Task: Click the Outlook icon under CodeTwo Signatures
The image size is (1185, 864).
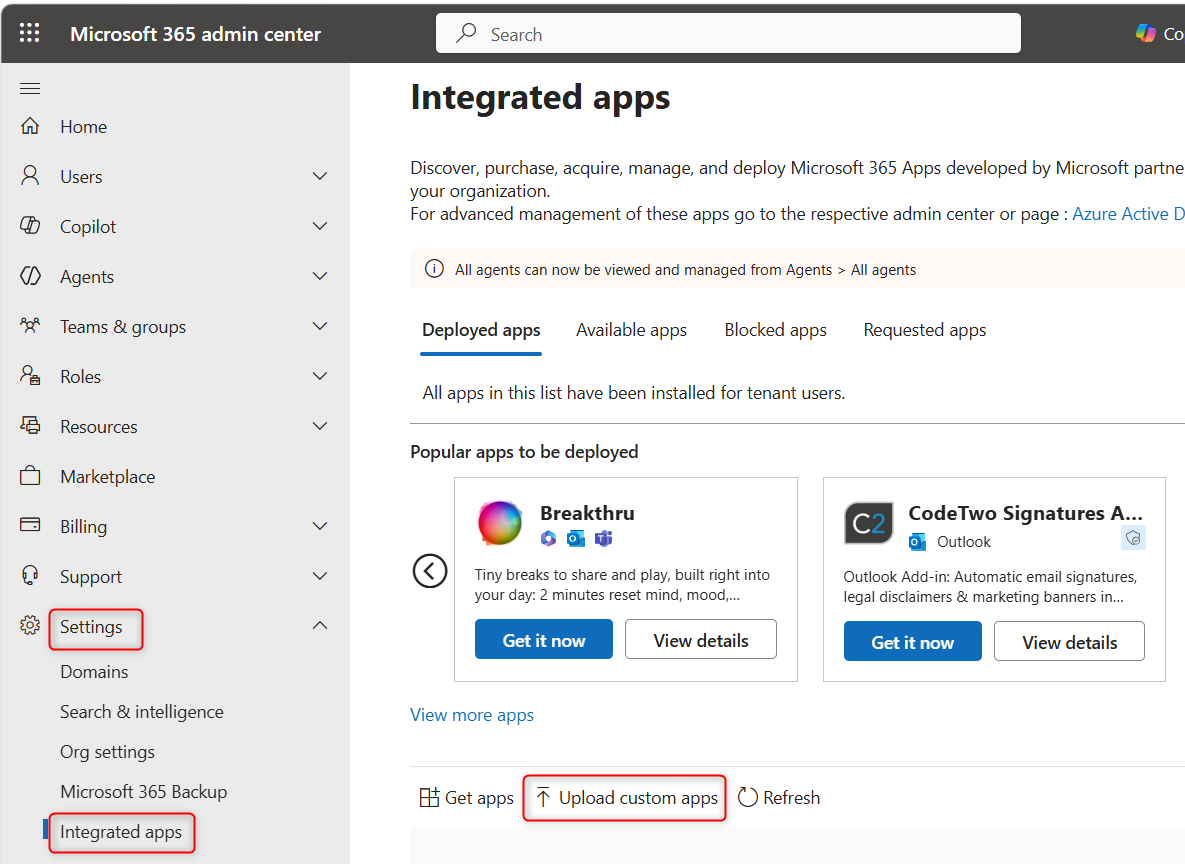Action: tap(917, 541)
